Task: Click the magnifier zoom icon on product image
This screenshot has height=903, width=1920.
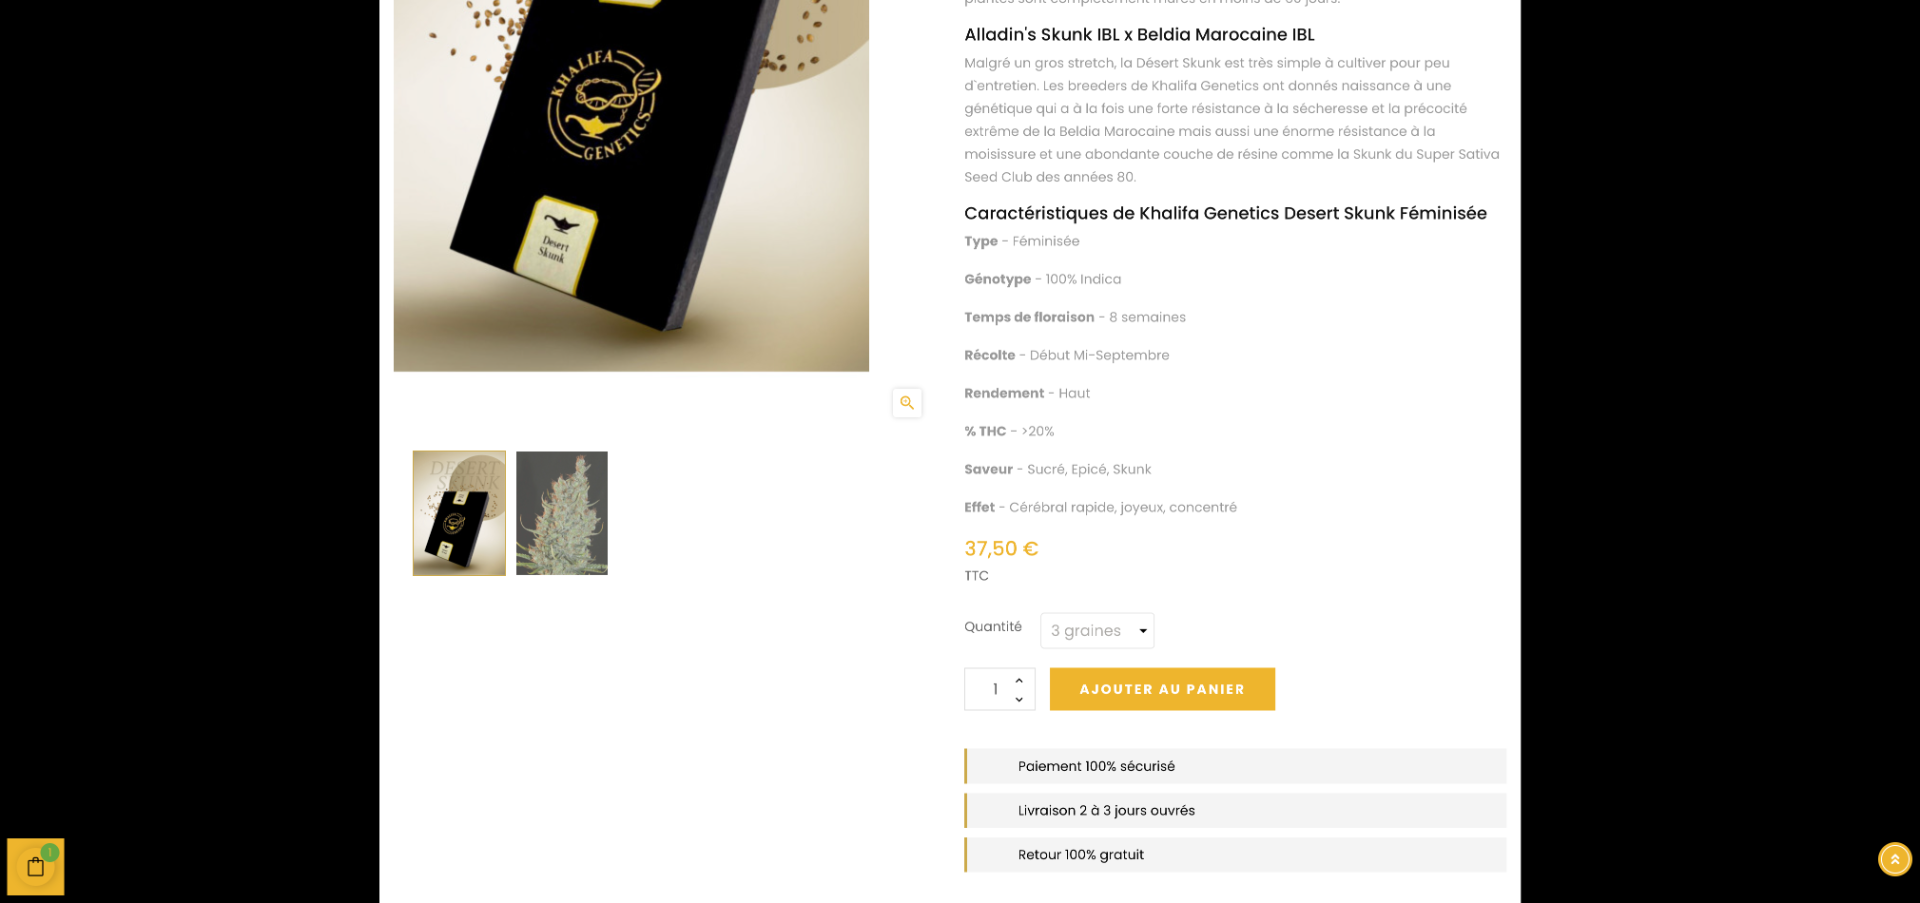Action: [907, 403]
